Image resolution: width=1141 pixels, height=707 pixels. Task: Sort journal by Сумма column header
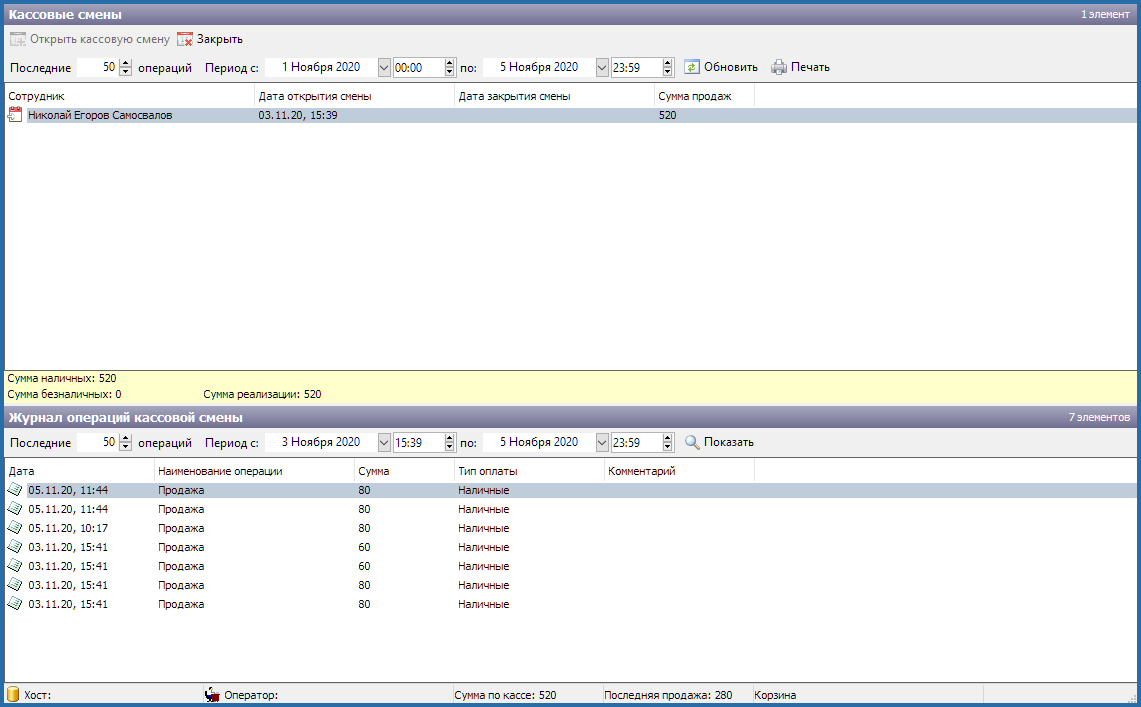click(404, 471)
